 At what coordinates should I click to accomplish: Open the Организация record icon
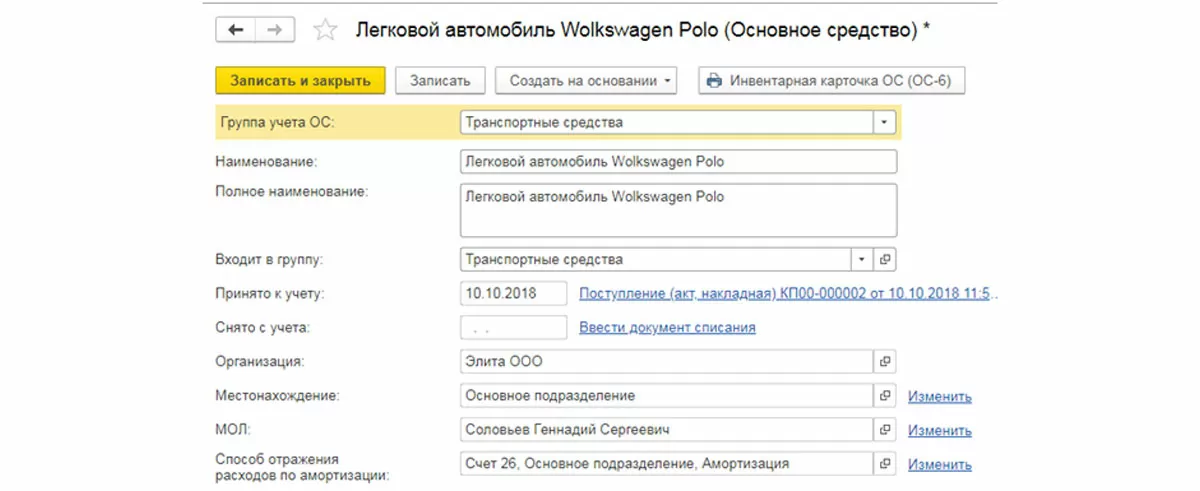[x=885, y=361]
